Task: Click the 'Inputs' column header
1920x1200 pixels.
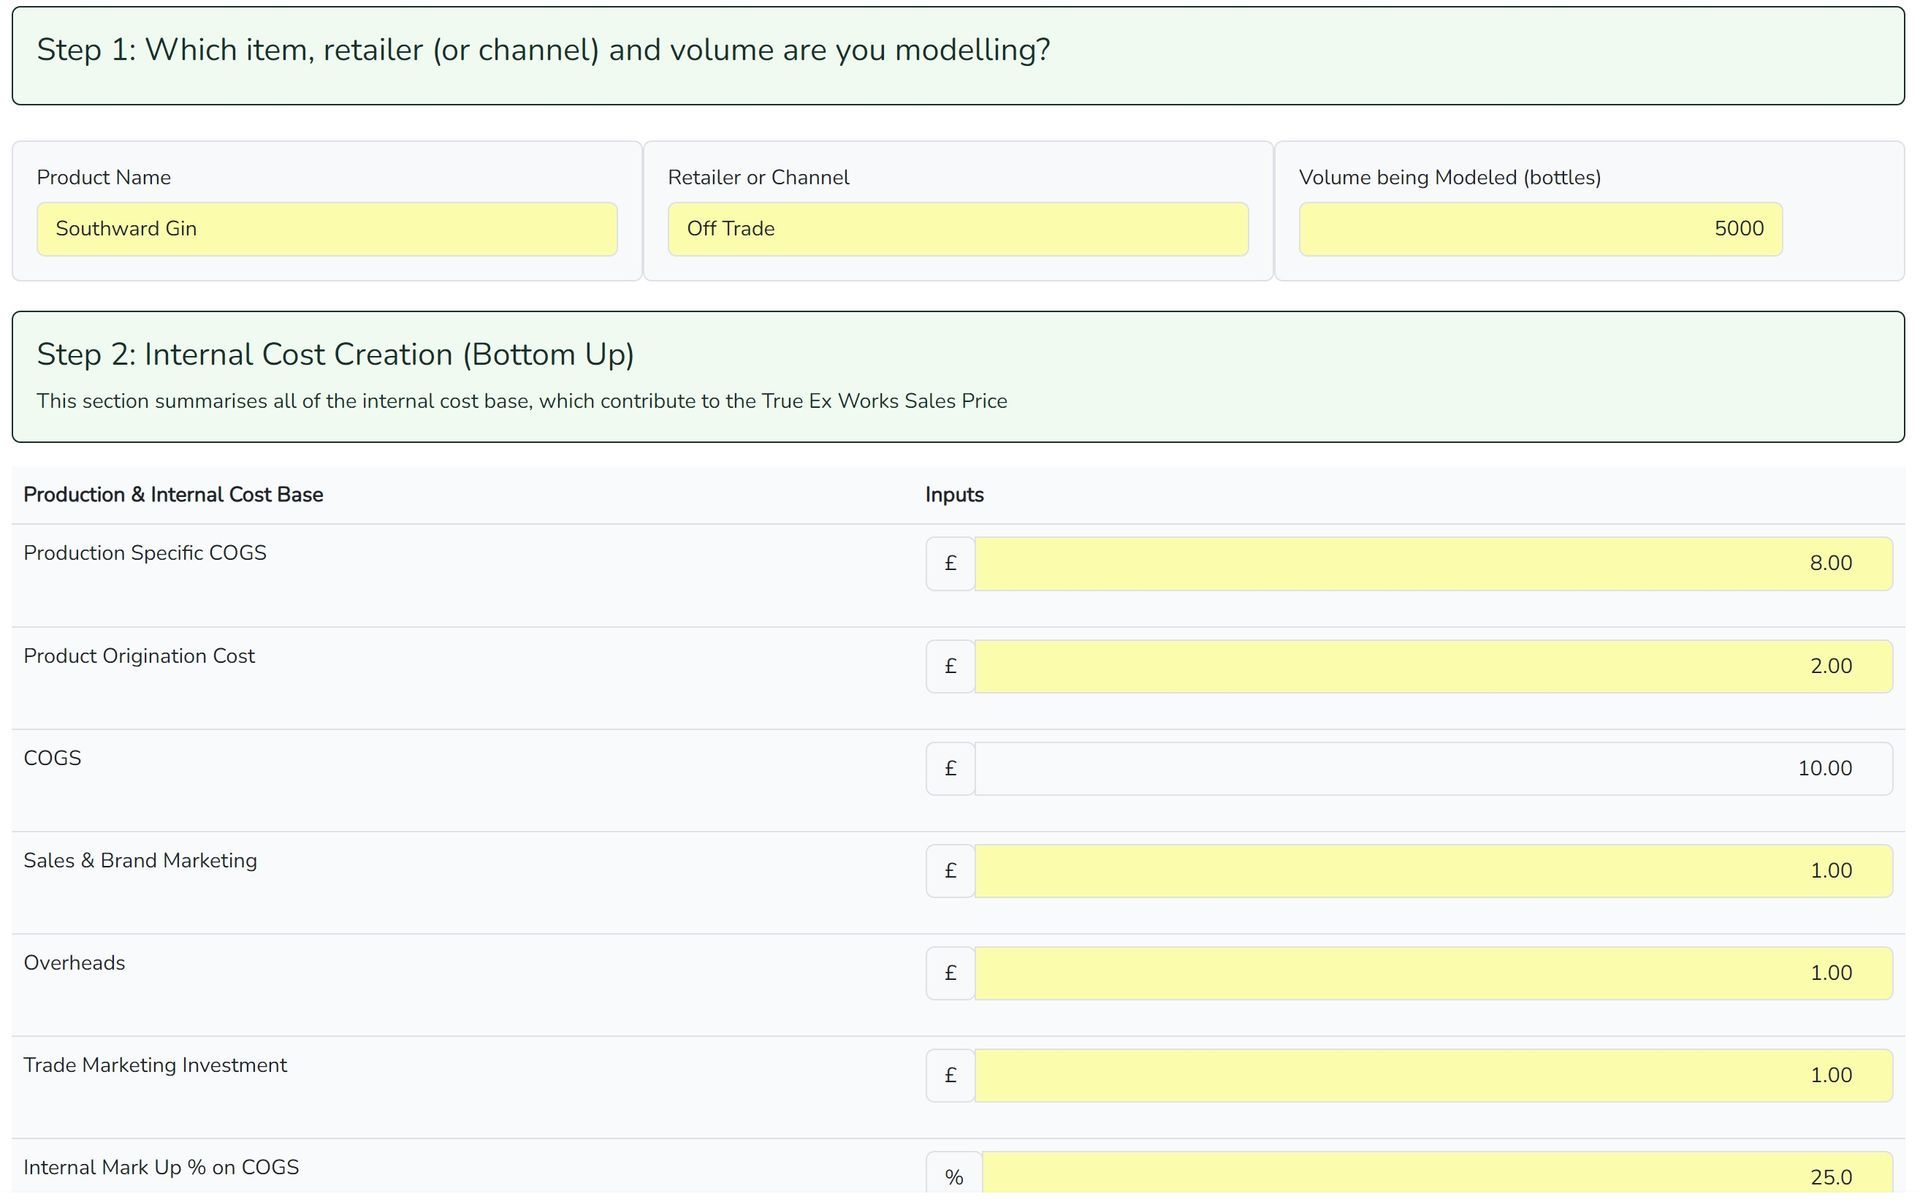Action: pyautogui.click(x=955, y=495)
